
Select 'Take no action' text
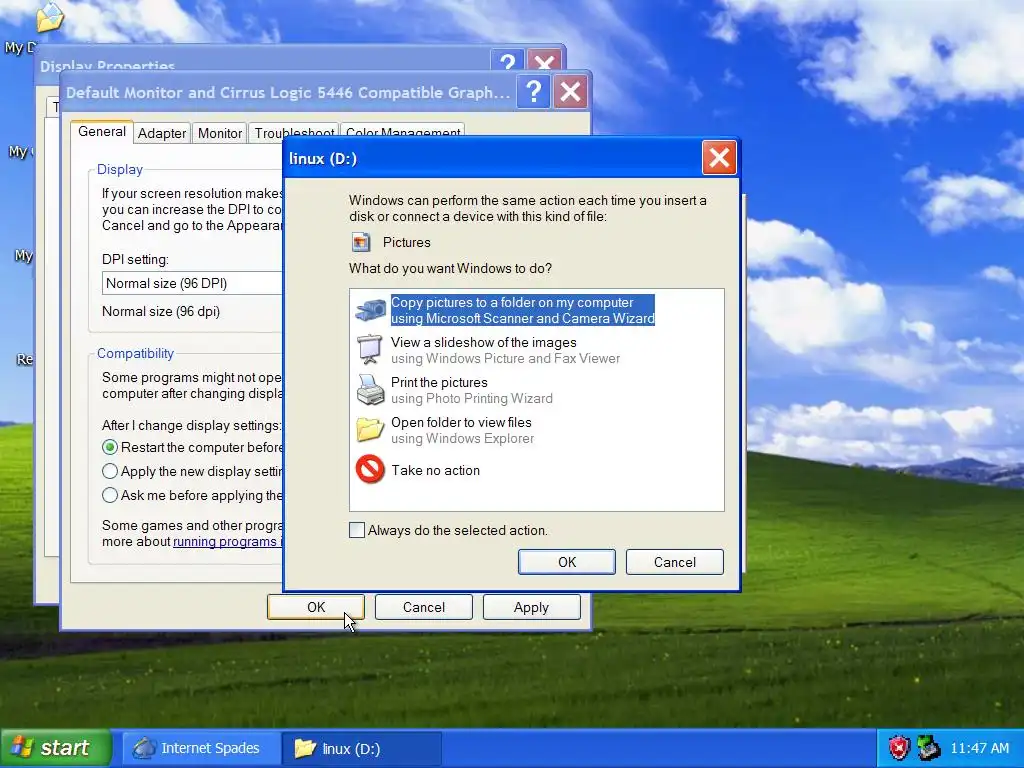tap(436, 470)
